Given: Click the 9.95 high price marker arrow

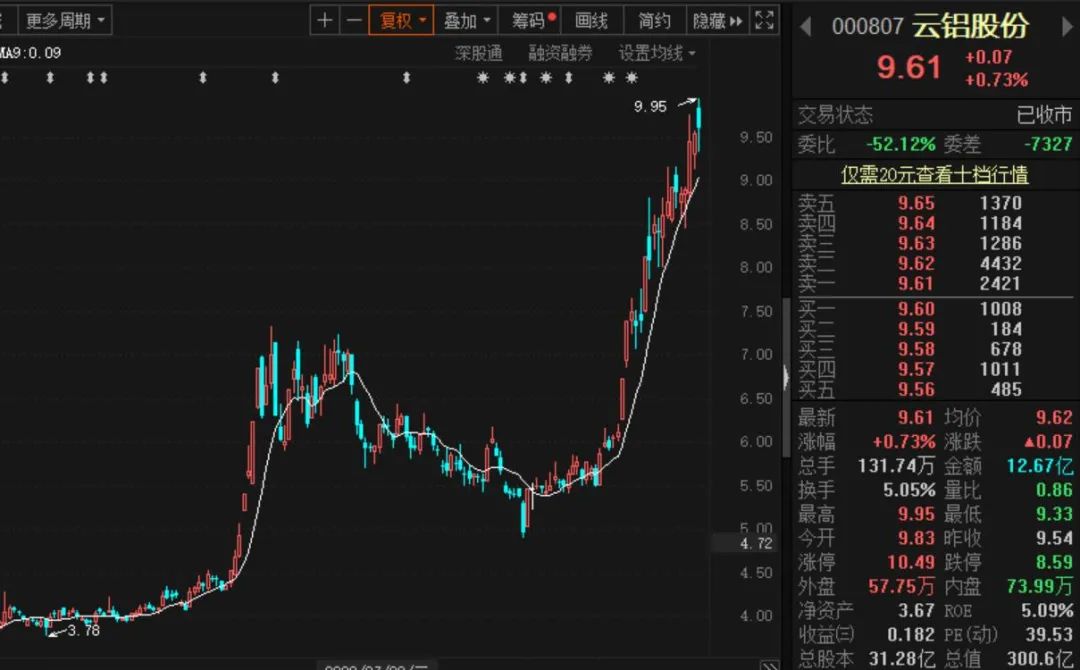Looking at the screenshot, I should [x=686, y=102].
